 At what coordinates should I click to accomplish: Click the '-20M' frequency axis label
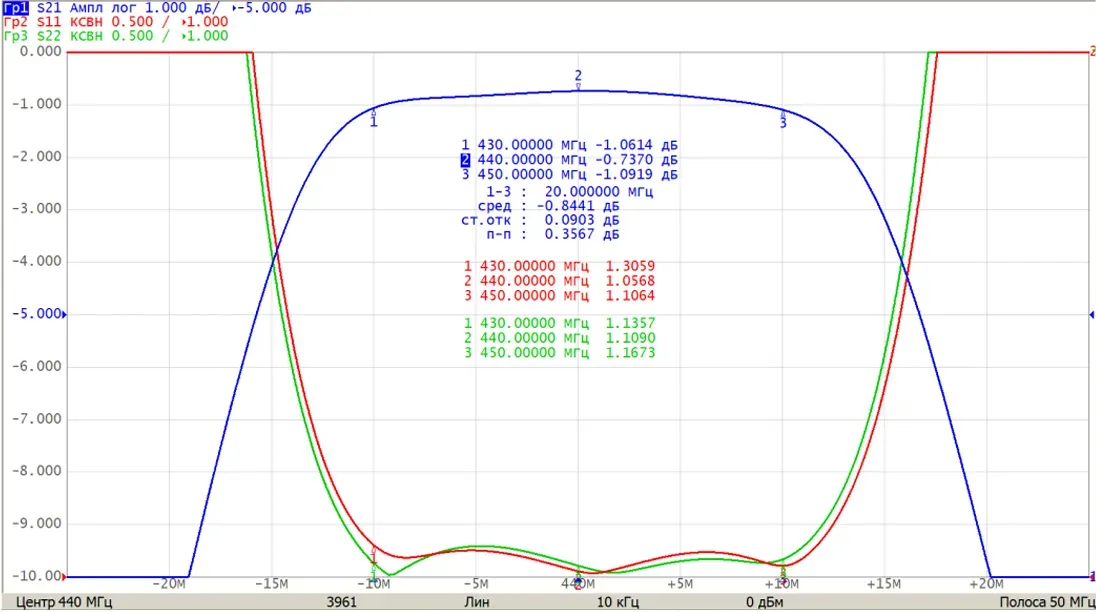[x=169, y=584]
